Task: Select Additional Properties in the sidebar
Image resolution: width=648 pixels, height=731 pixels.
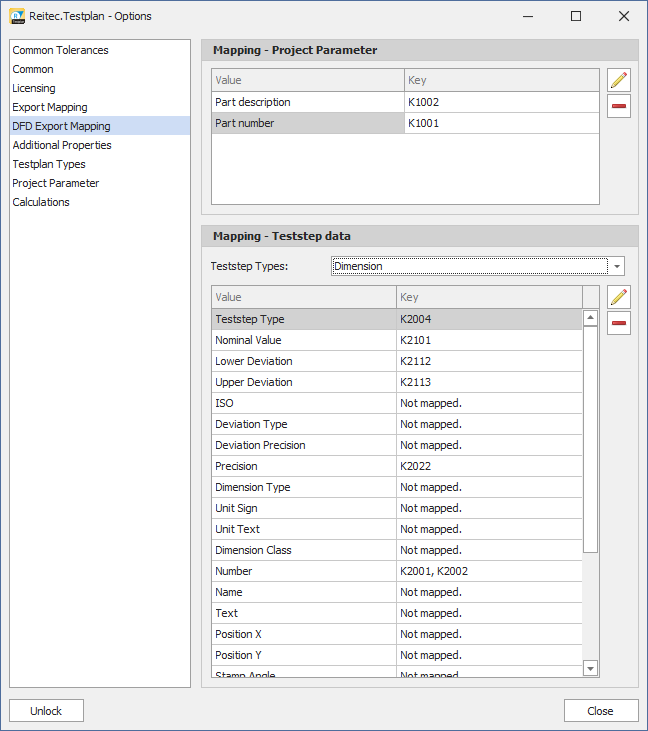Action: pos(62,145)
